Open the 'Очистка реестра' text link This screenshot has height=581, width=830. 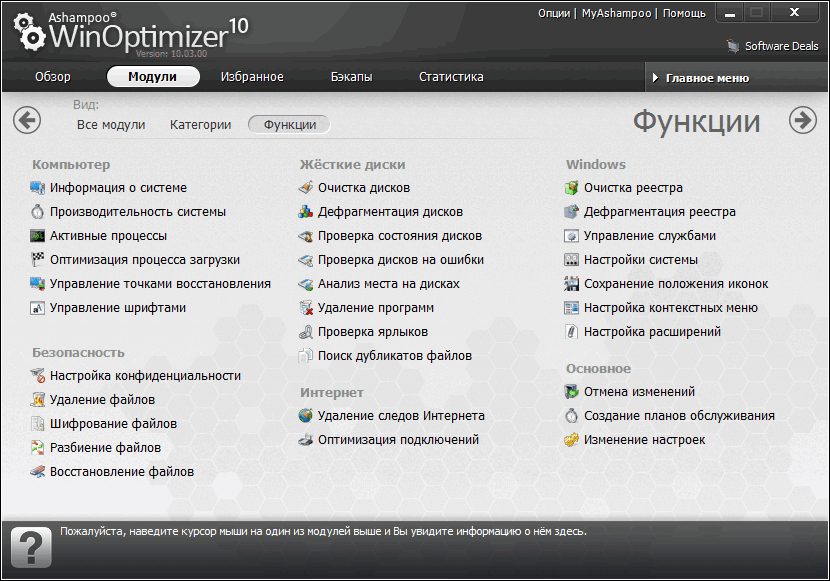point(633,188)
